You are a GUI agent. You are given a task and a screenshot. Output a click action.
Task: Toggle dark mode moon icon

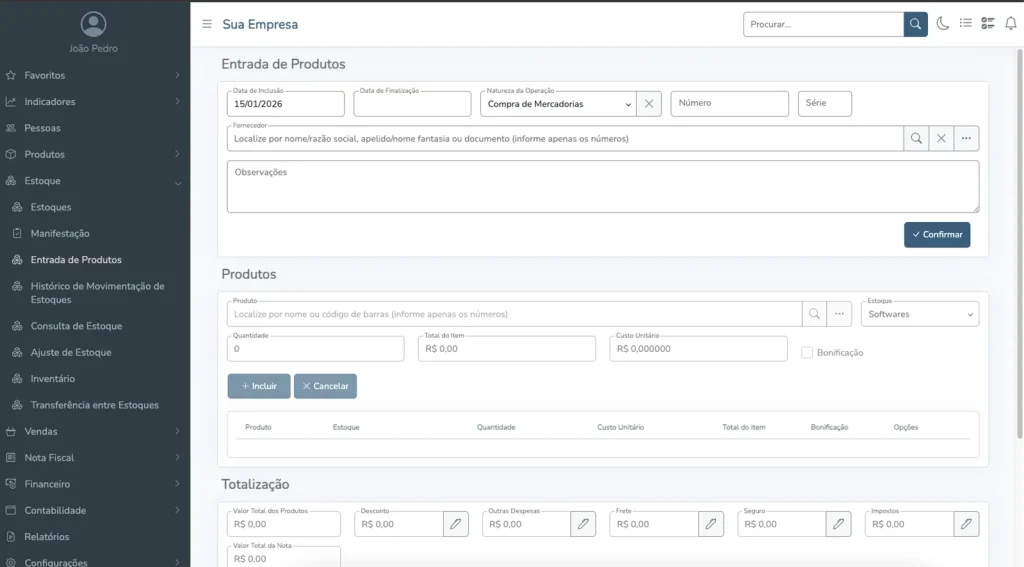[942, 24]
